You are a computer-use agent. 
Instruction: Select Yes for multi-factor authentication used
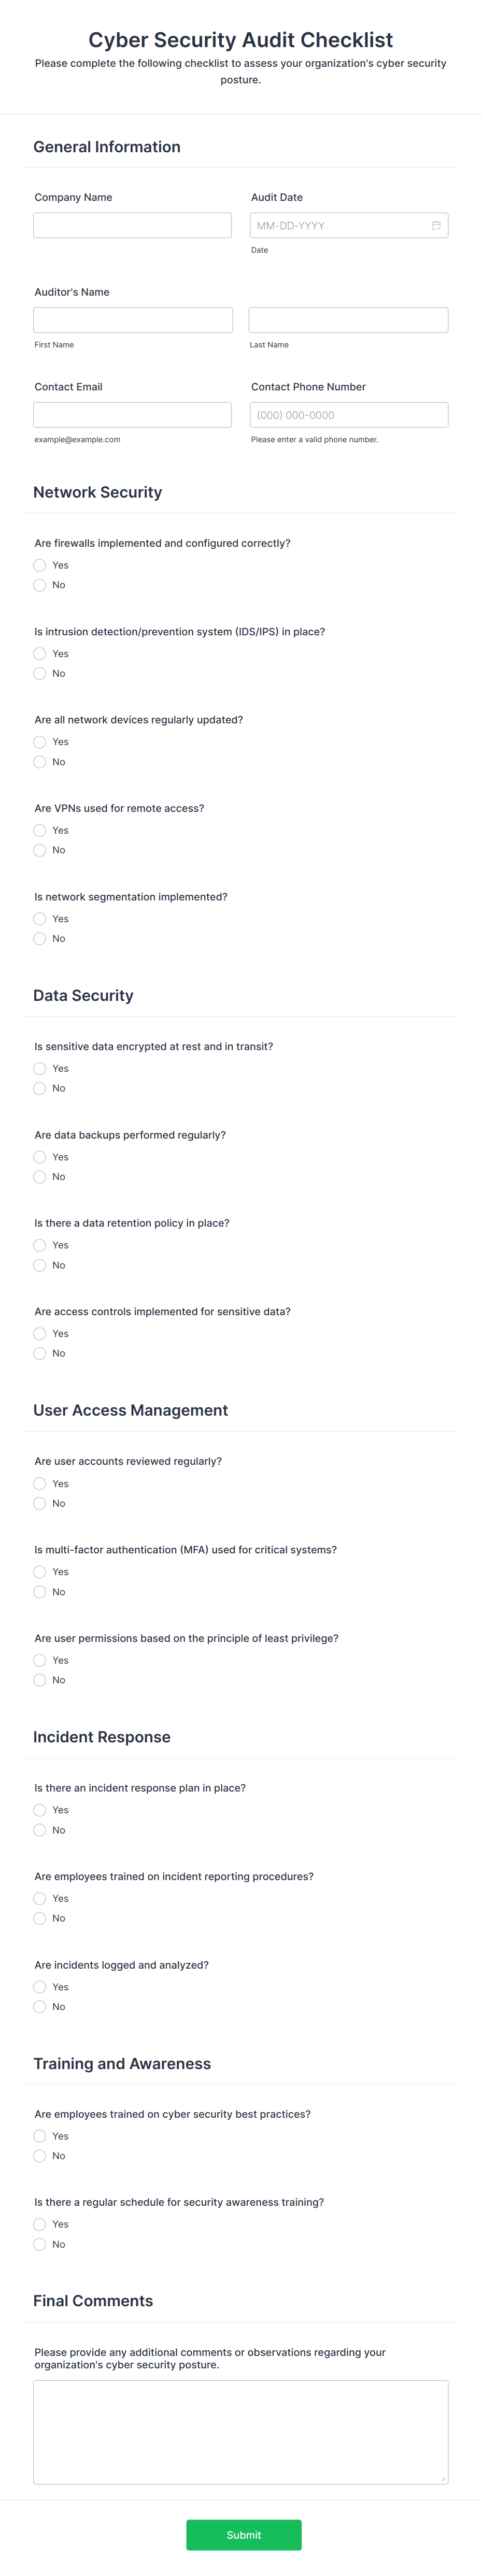pos(39,1571)
